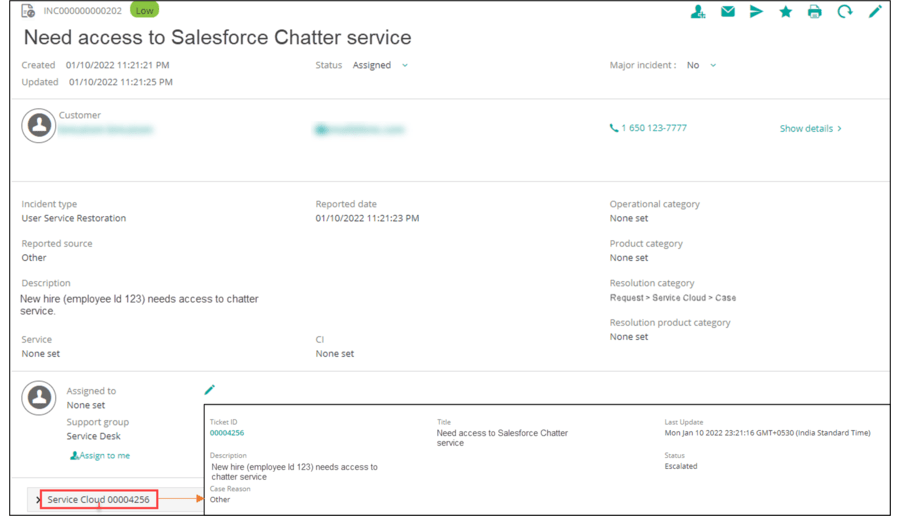
Task: Expand the Service Cloud 00004256 section
Action: [x=38, y=499]
